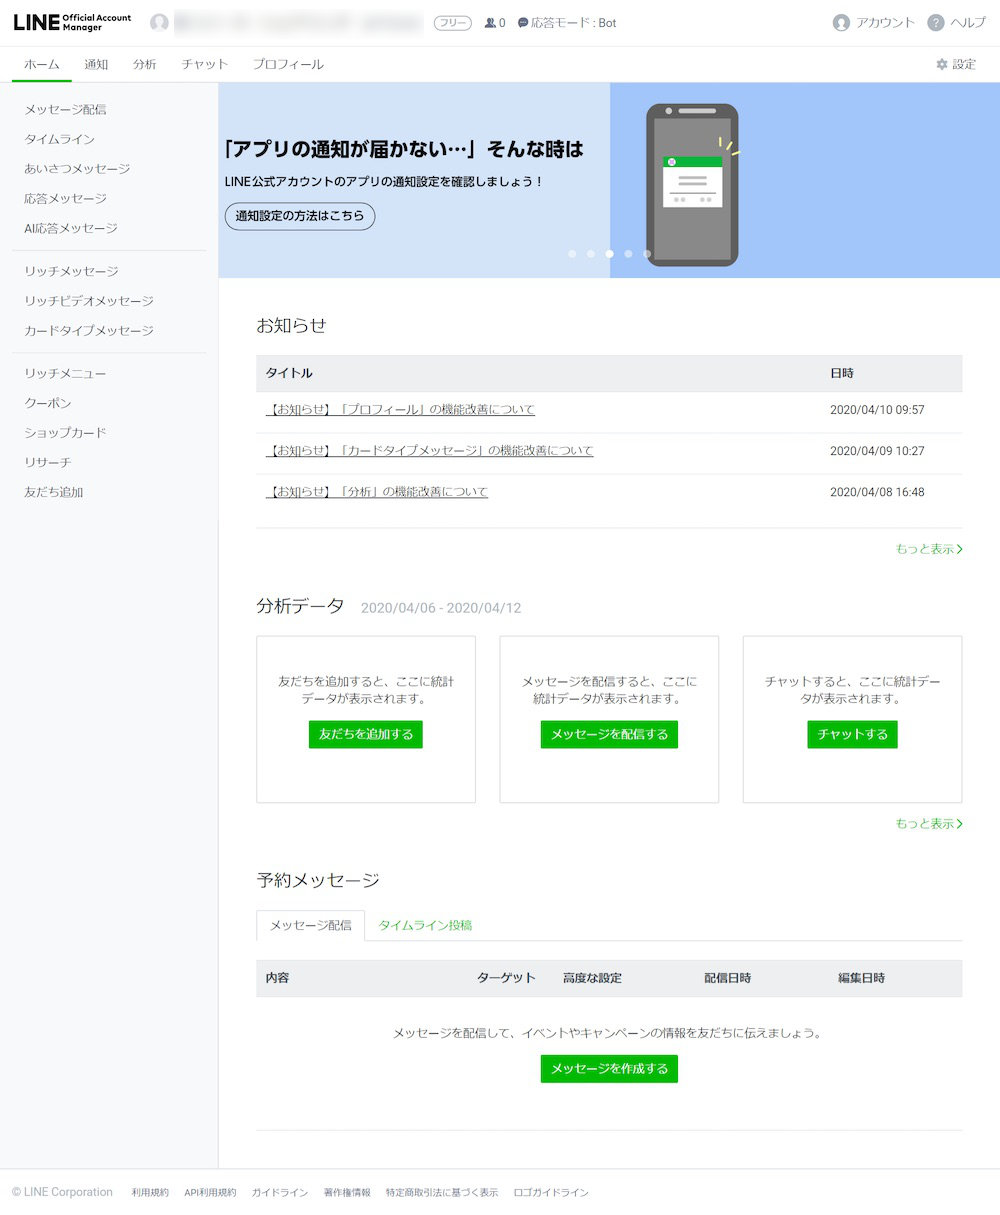
Task: Click the 高度な設定 column header
Action: pyautogui.click(x=592, y=978)
